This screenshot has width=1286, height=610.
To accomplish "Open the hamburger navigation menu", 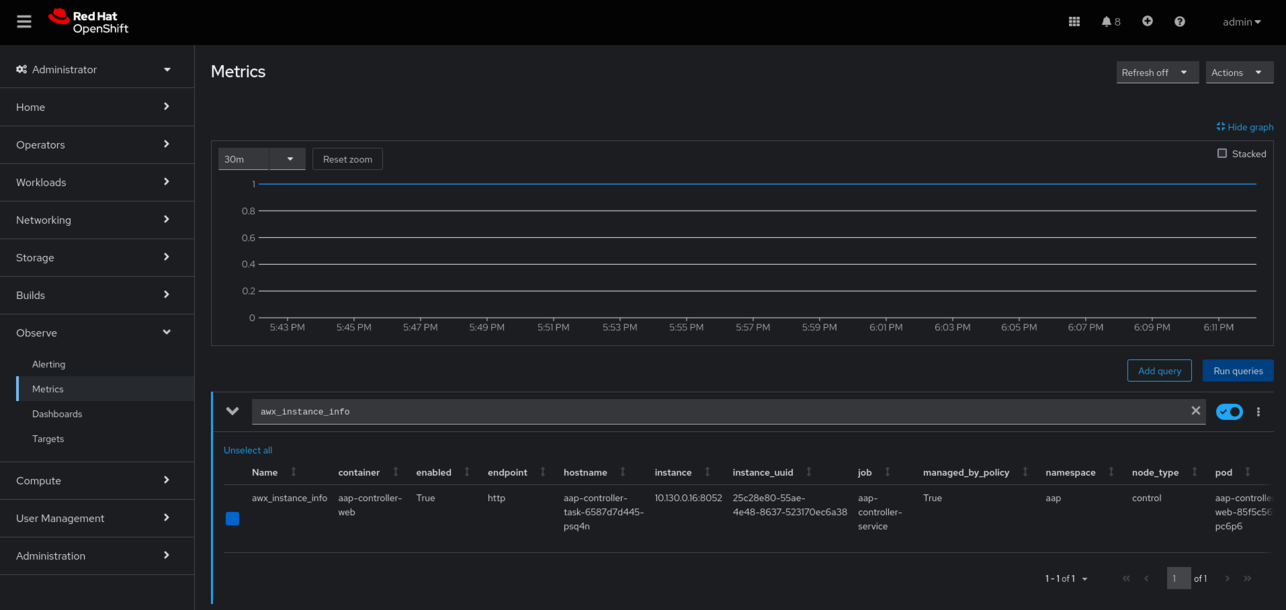I will (24, 21).
